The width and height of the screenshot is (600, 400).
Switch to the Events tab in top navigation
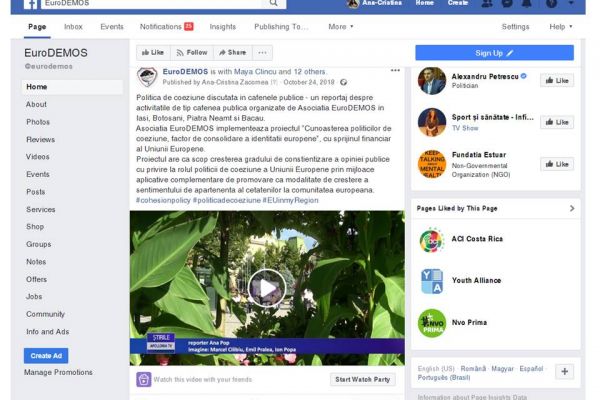112,27
